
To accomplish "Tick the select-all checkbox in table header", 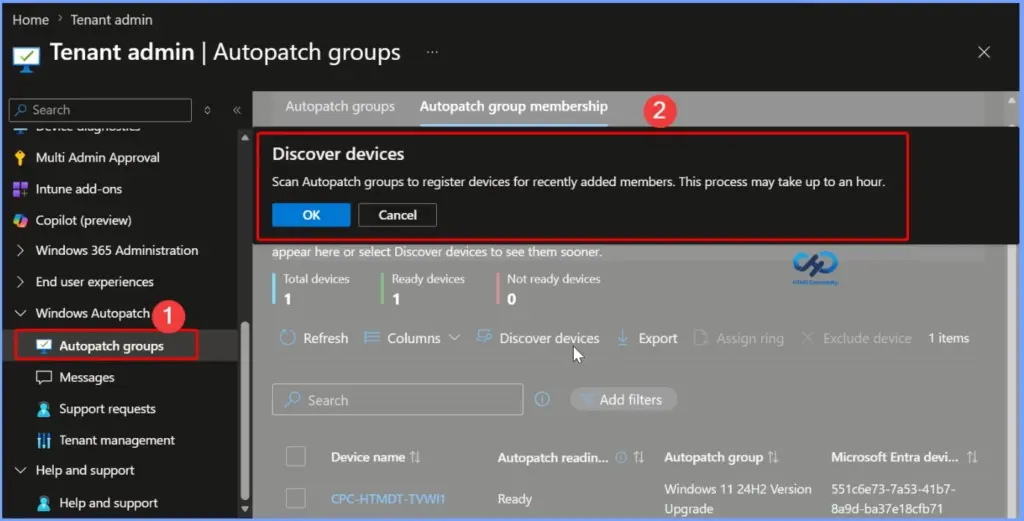I will pos(295,456).
